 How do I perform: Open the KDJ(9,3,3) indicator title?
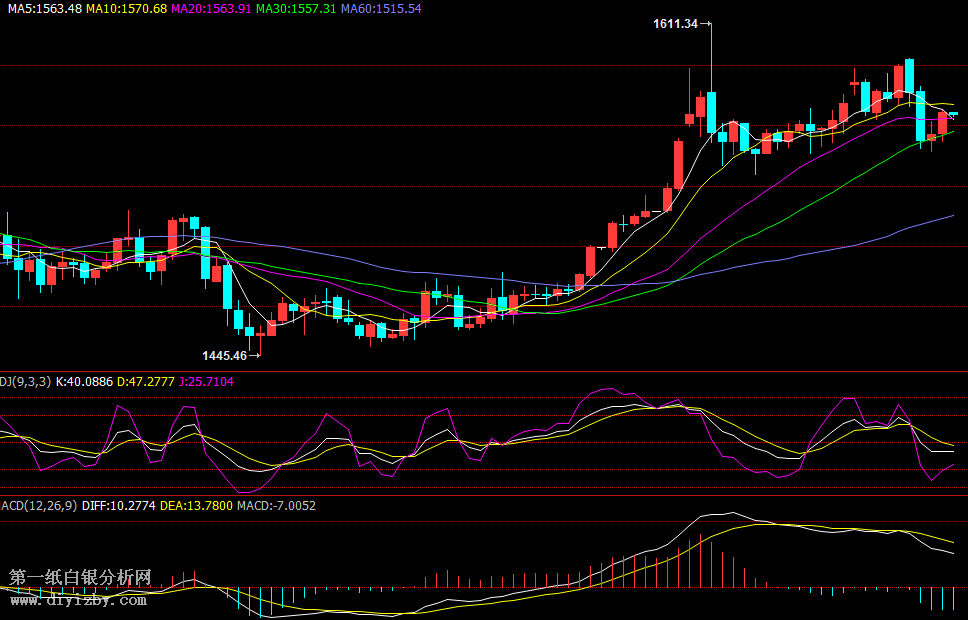25,381
